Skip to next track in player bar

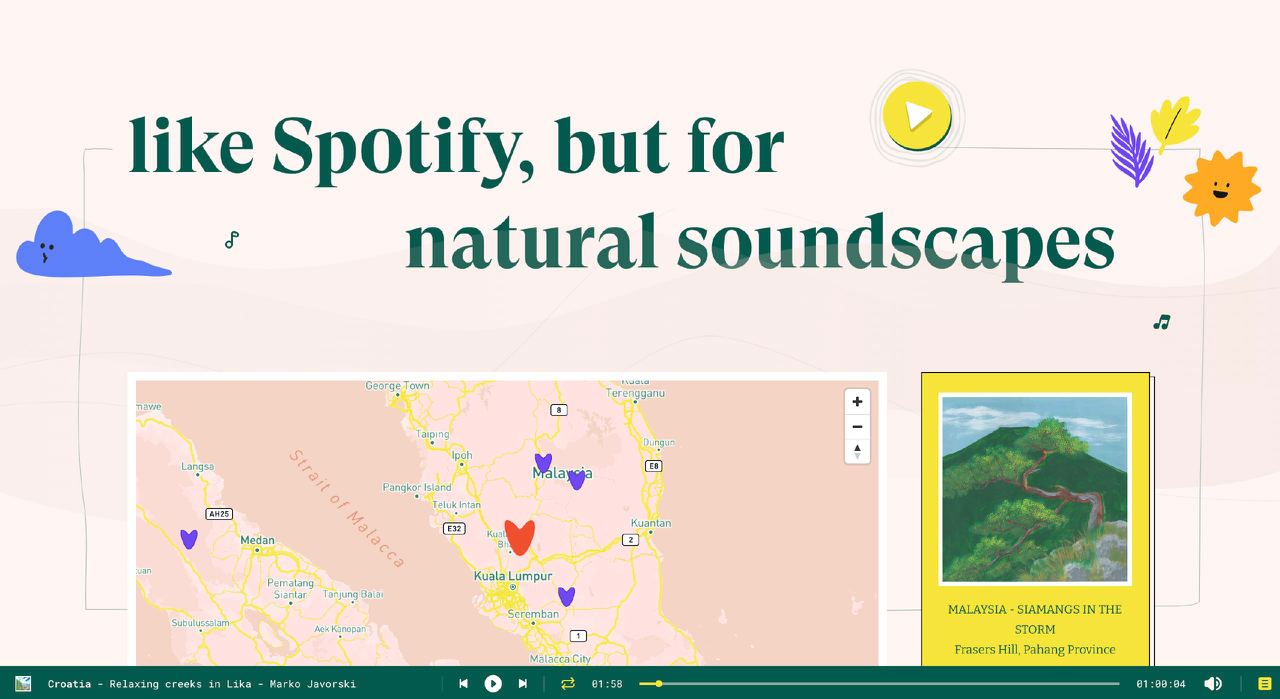pyautogui.click(x=522, y=684)
